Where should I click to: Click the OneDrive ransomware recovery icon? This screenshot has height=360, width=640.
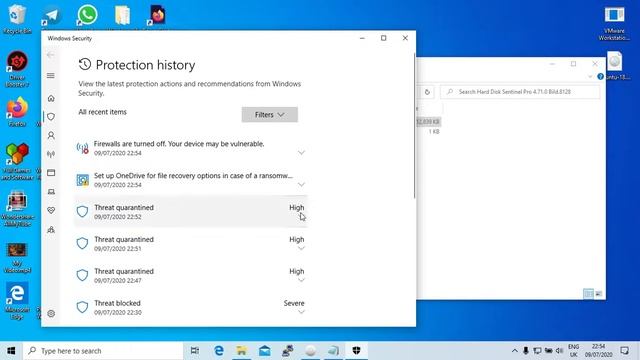point(82,180)
